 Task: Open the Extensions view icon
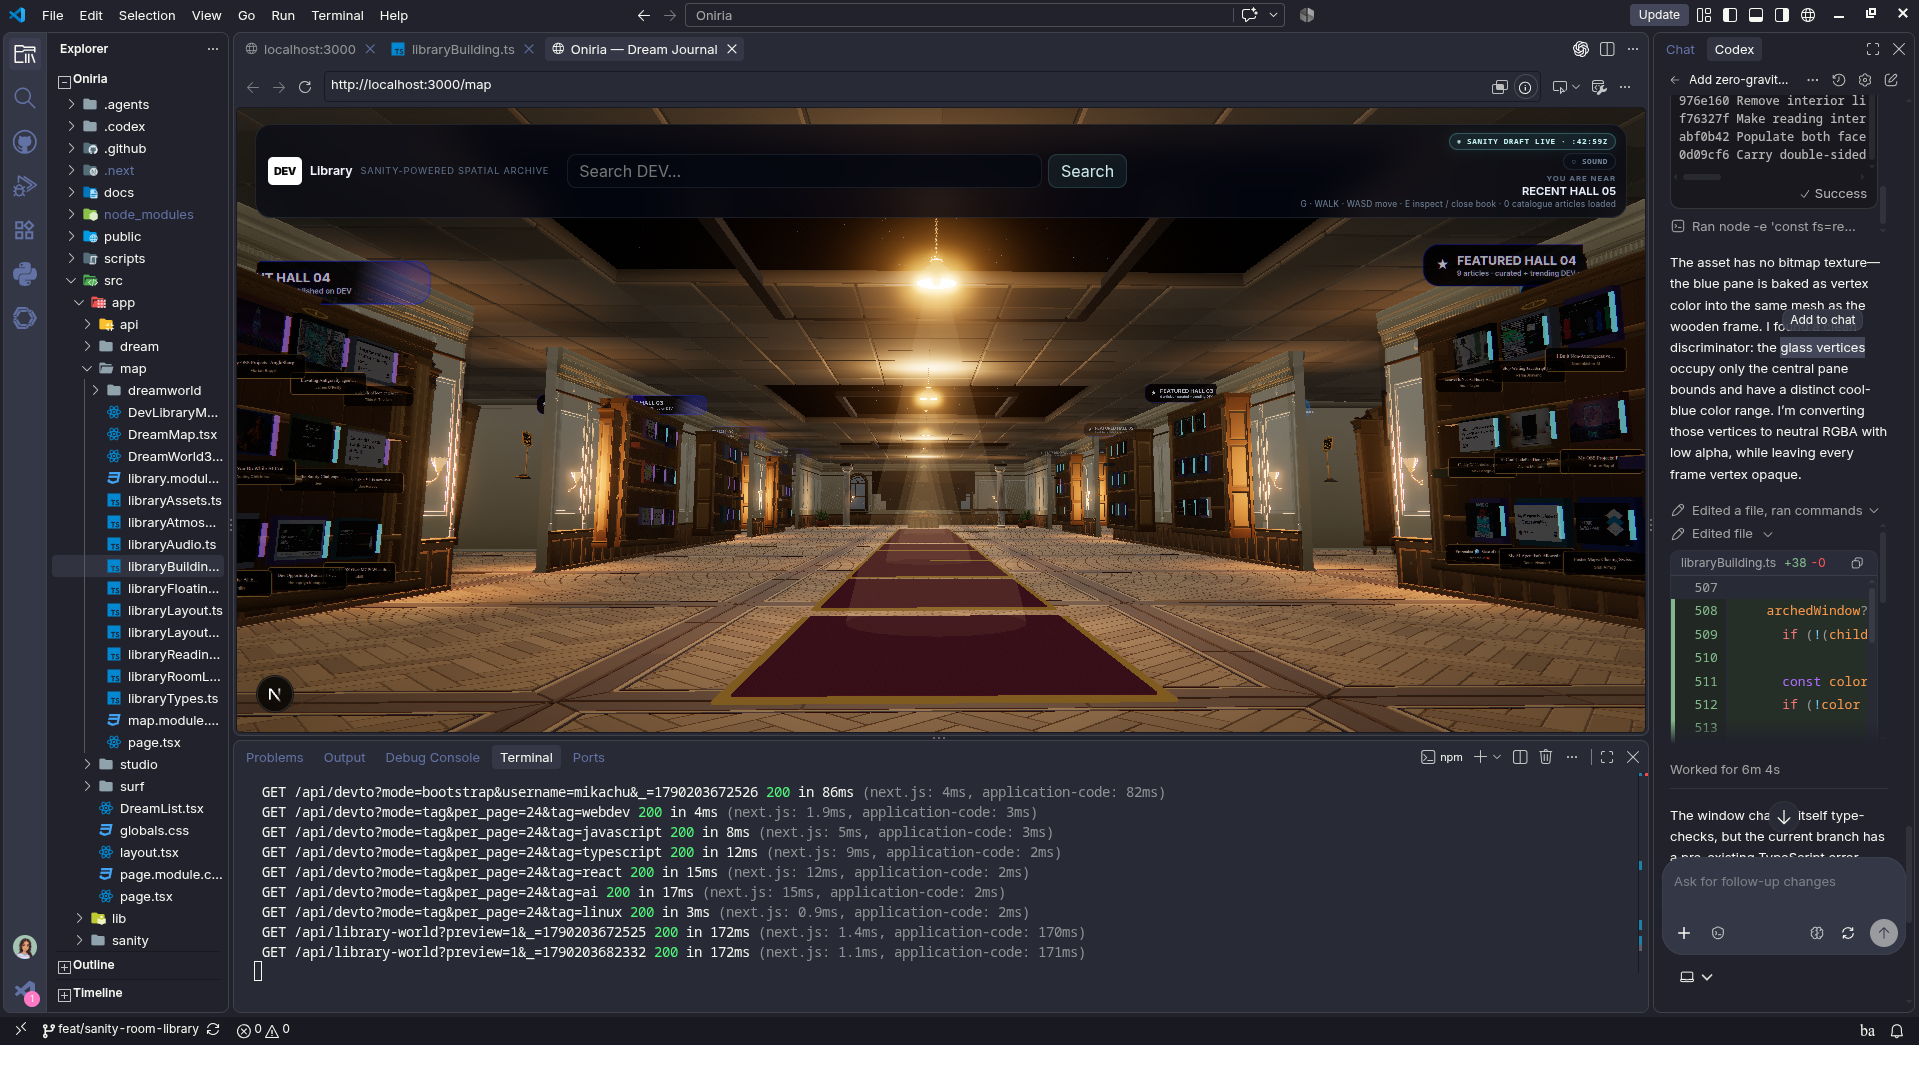point(25,230)
